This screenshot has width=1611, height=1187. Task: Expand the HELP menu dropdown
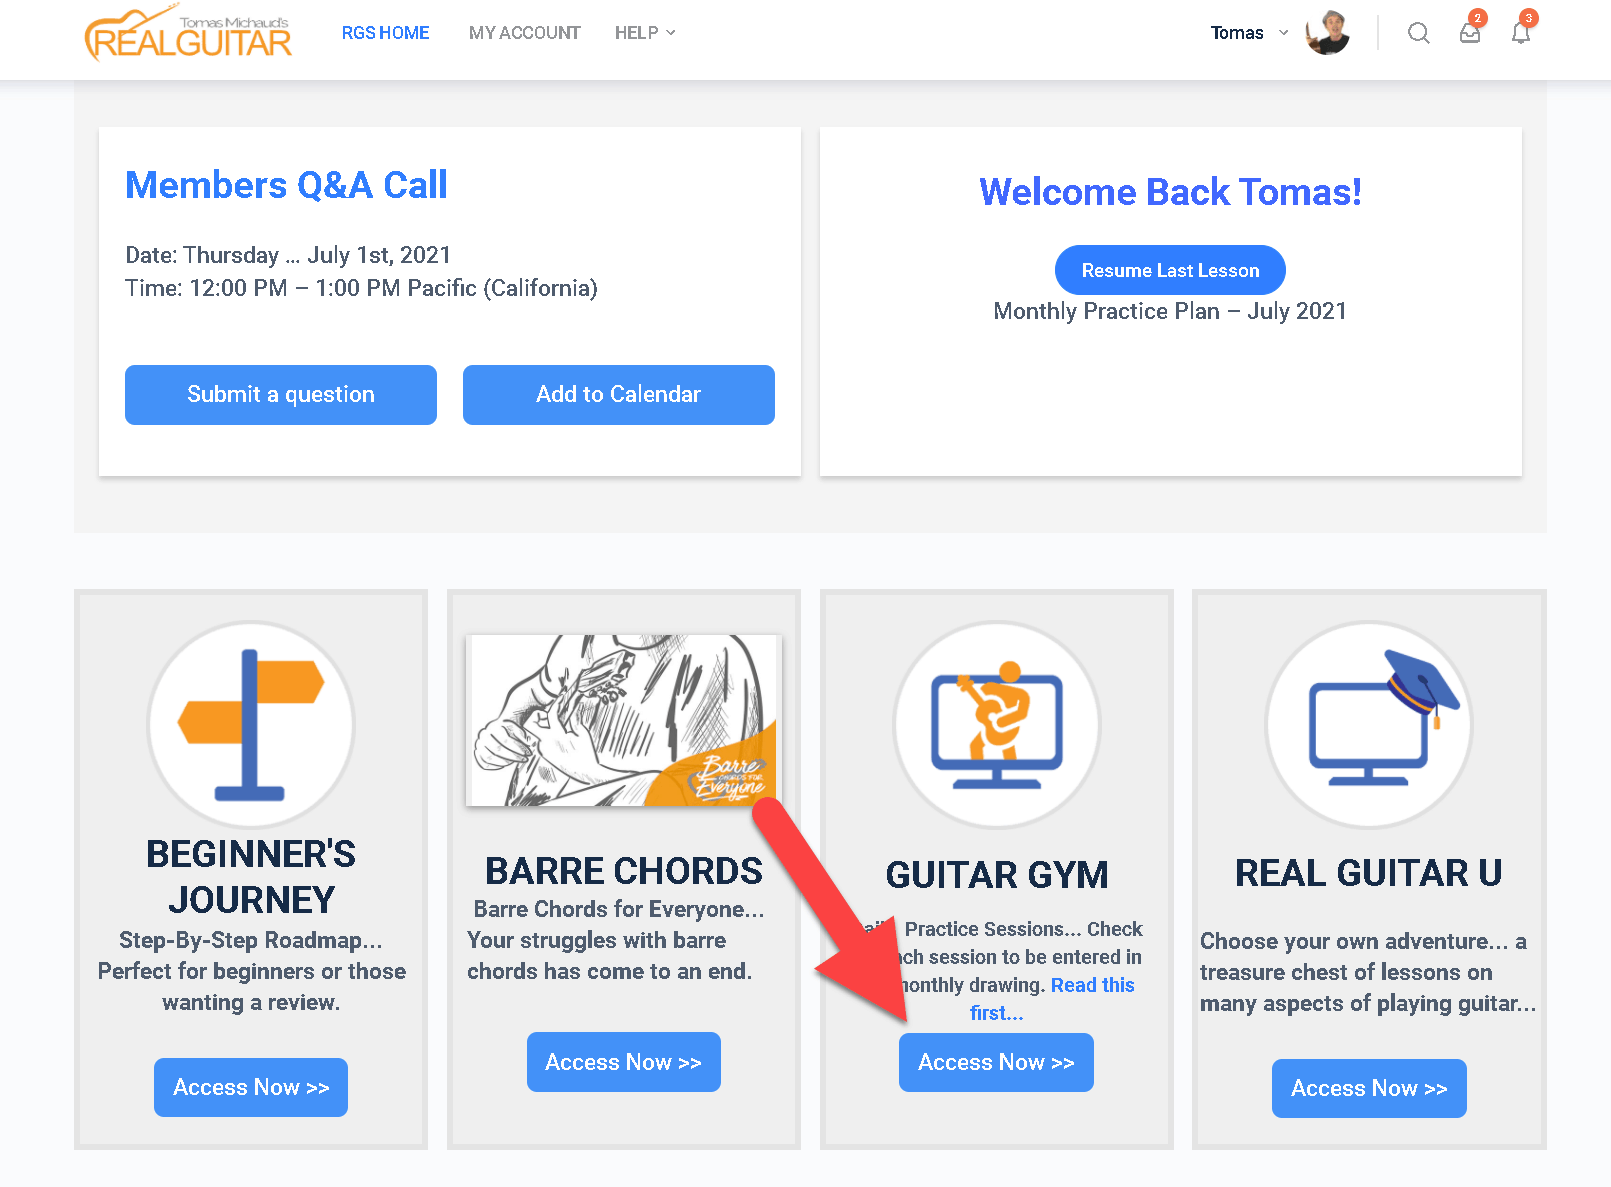click(645, 33)
